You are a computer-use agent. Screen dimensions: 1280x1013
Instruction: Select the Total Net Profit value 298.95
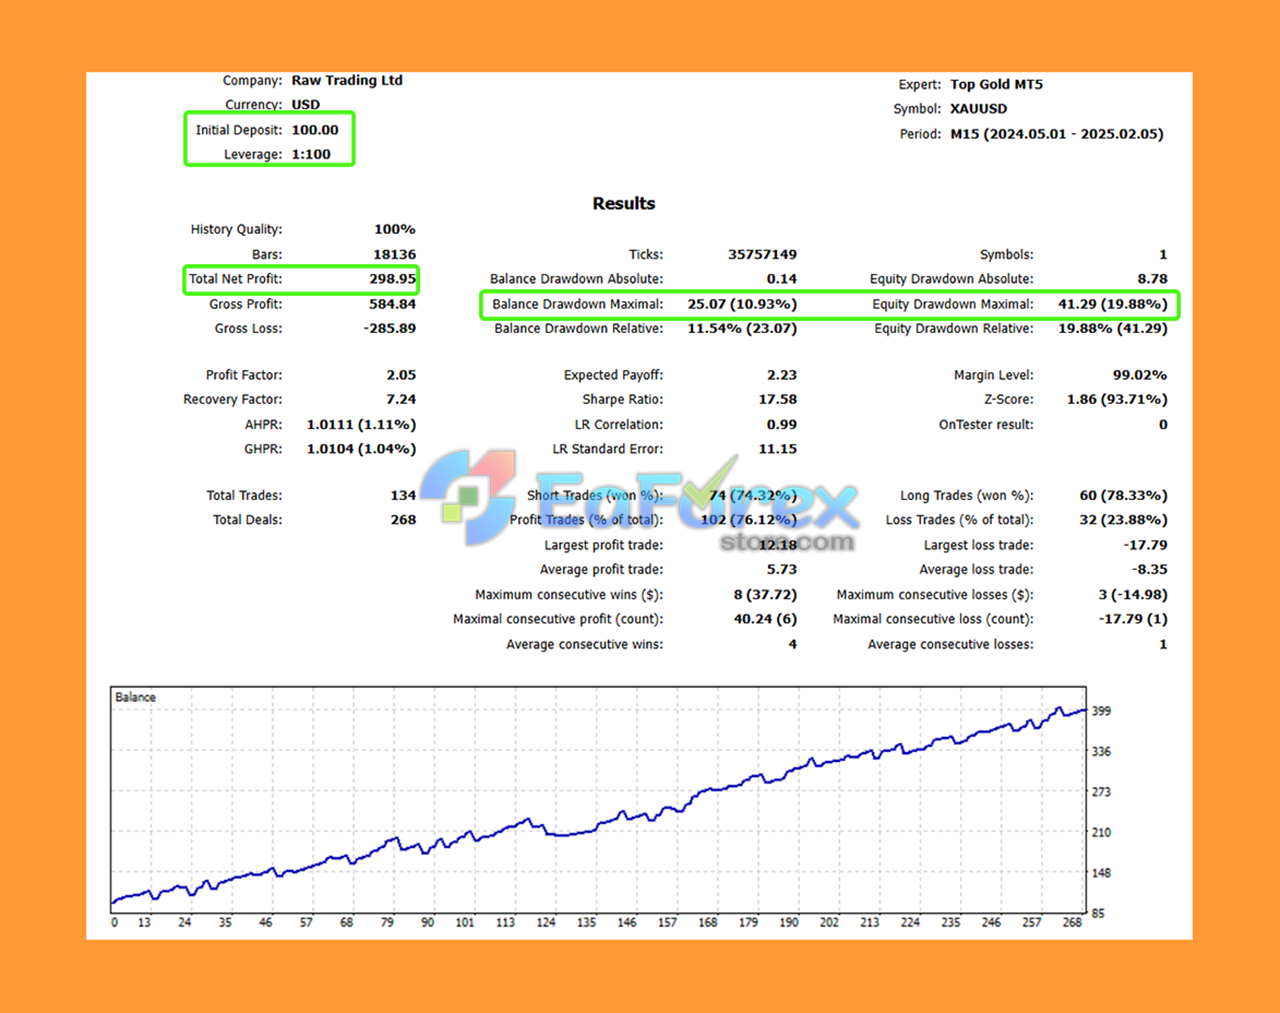(393, 279)
